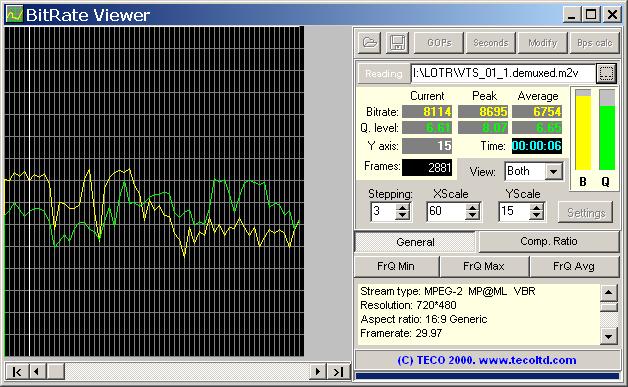628x387 pixels.
Task: Decrease XScale with its down arrow
Action: (473, 216)
